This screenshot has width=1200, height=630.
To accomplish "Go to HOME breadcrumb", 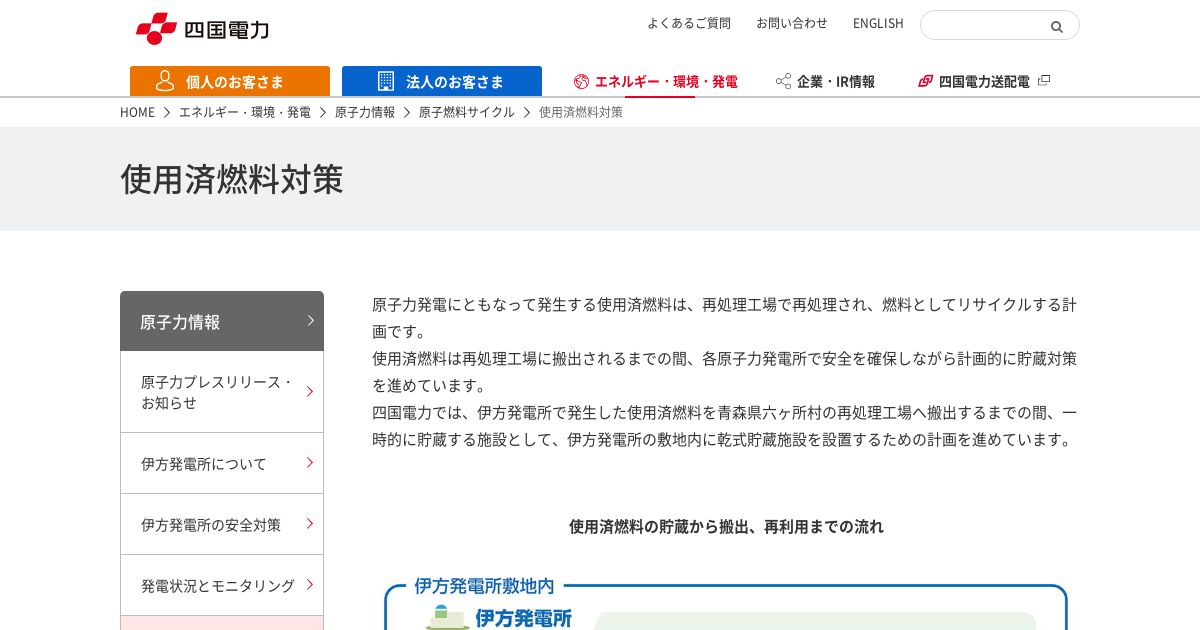I will tap(137, 112).
